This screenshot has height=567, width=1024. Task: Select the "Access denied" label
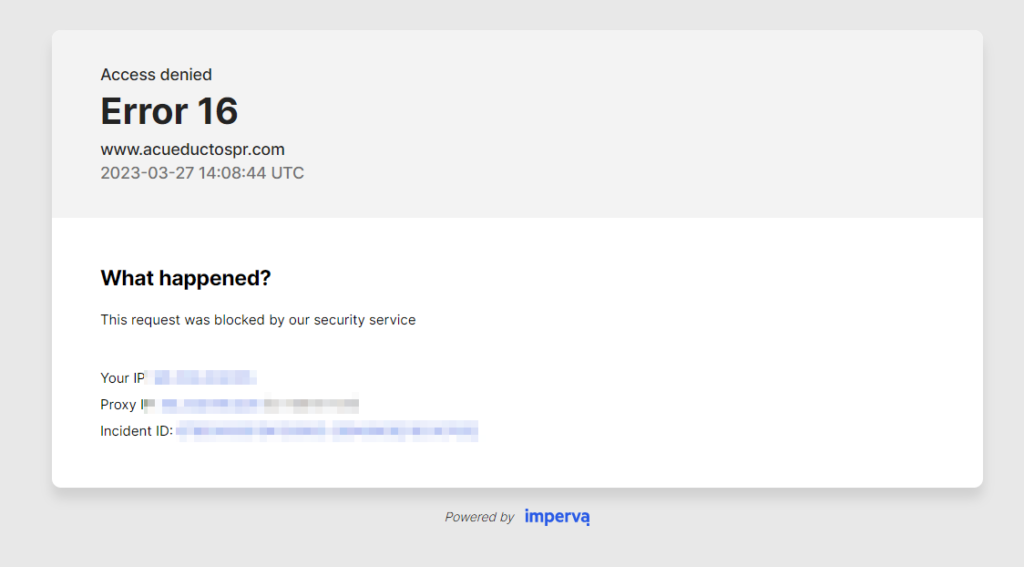pos(156,75)
